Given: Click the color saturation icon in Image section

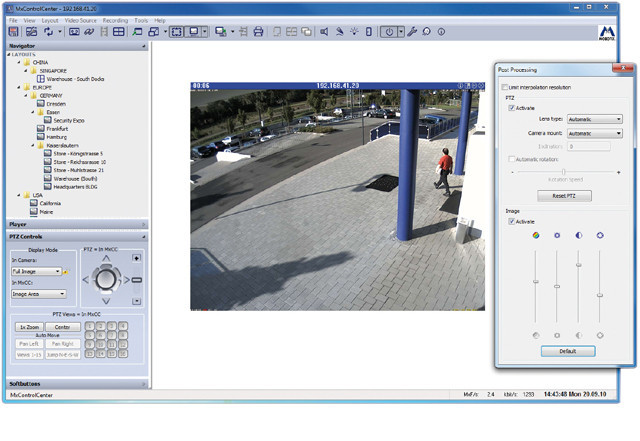Looking at the screenshot, I should click(536, 235).
